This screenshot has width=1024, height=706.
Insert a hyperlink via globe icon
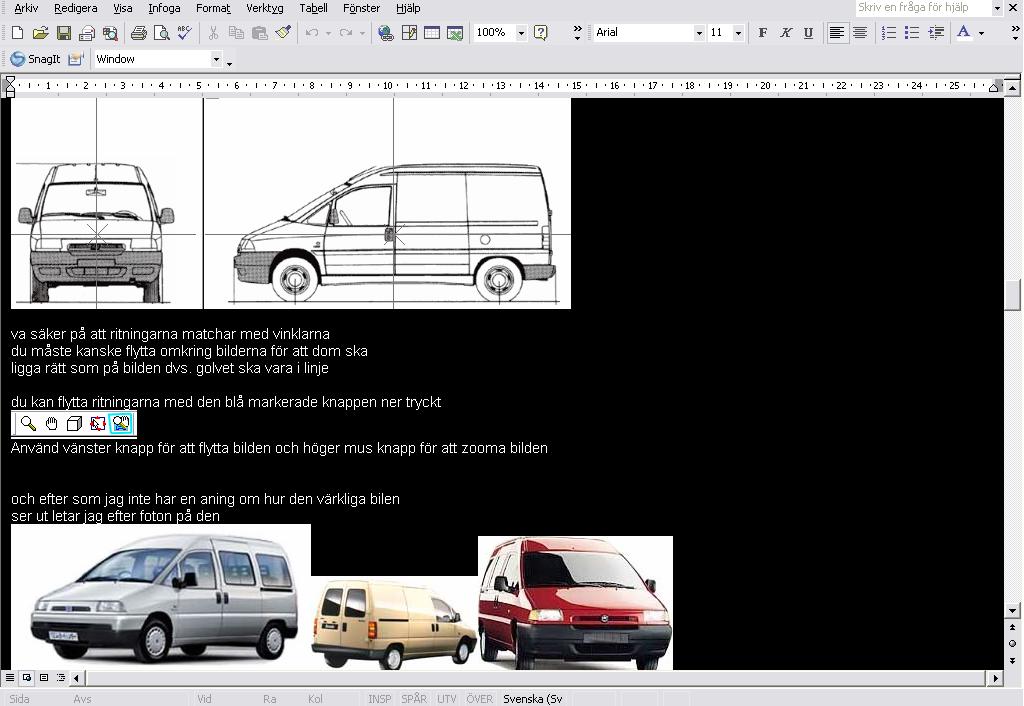(386, 33)
